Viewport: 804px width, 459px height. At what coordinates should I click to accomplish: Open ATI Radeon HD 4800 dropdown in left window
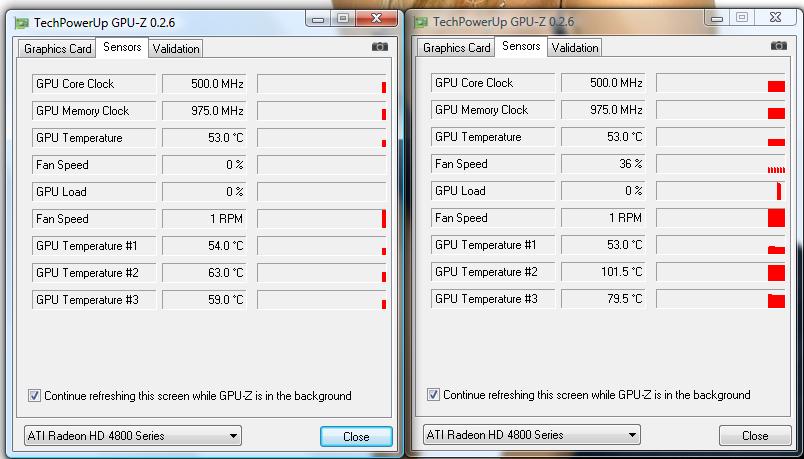click(x=133, y=436)
